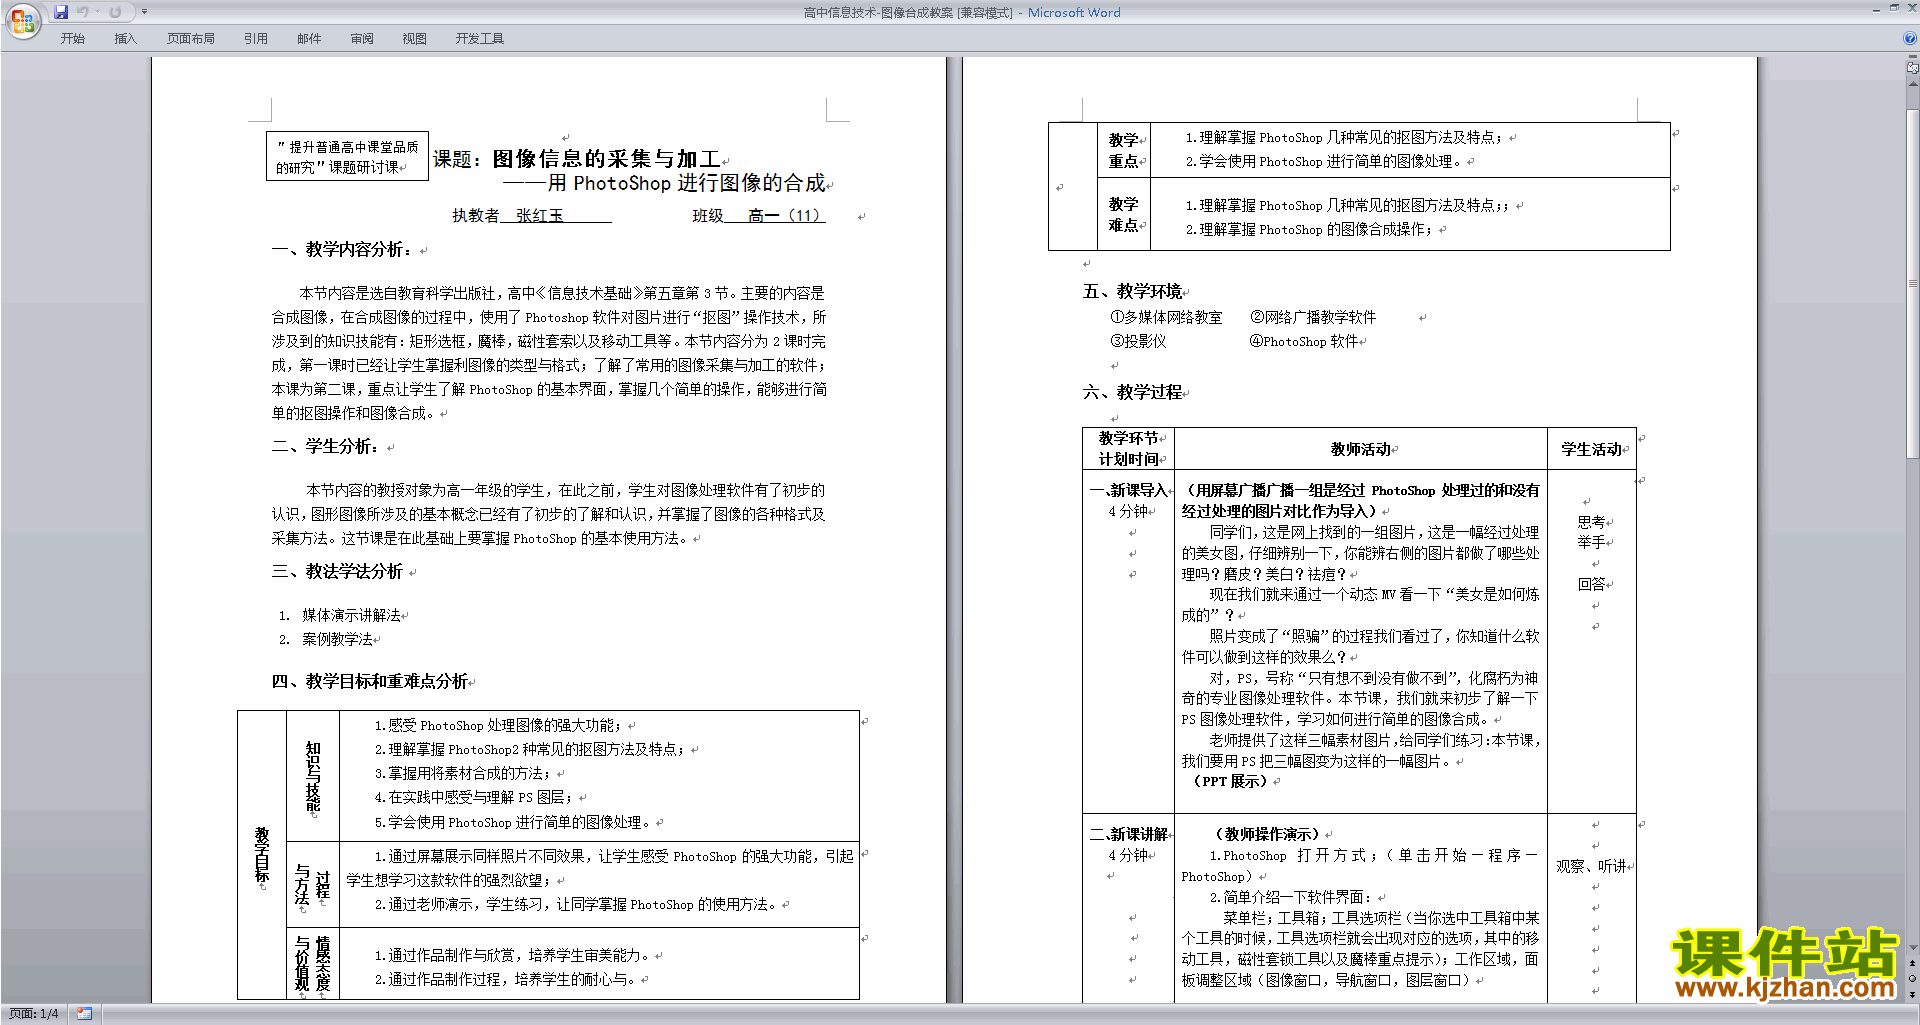Click the line 3.掌握用将素材合成的方法
This screenshot has height=1025, width=1920.
463,773
